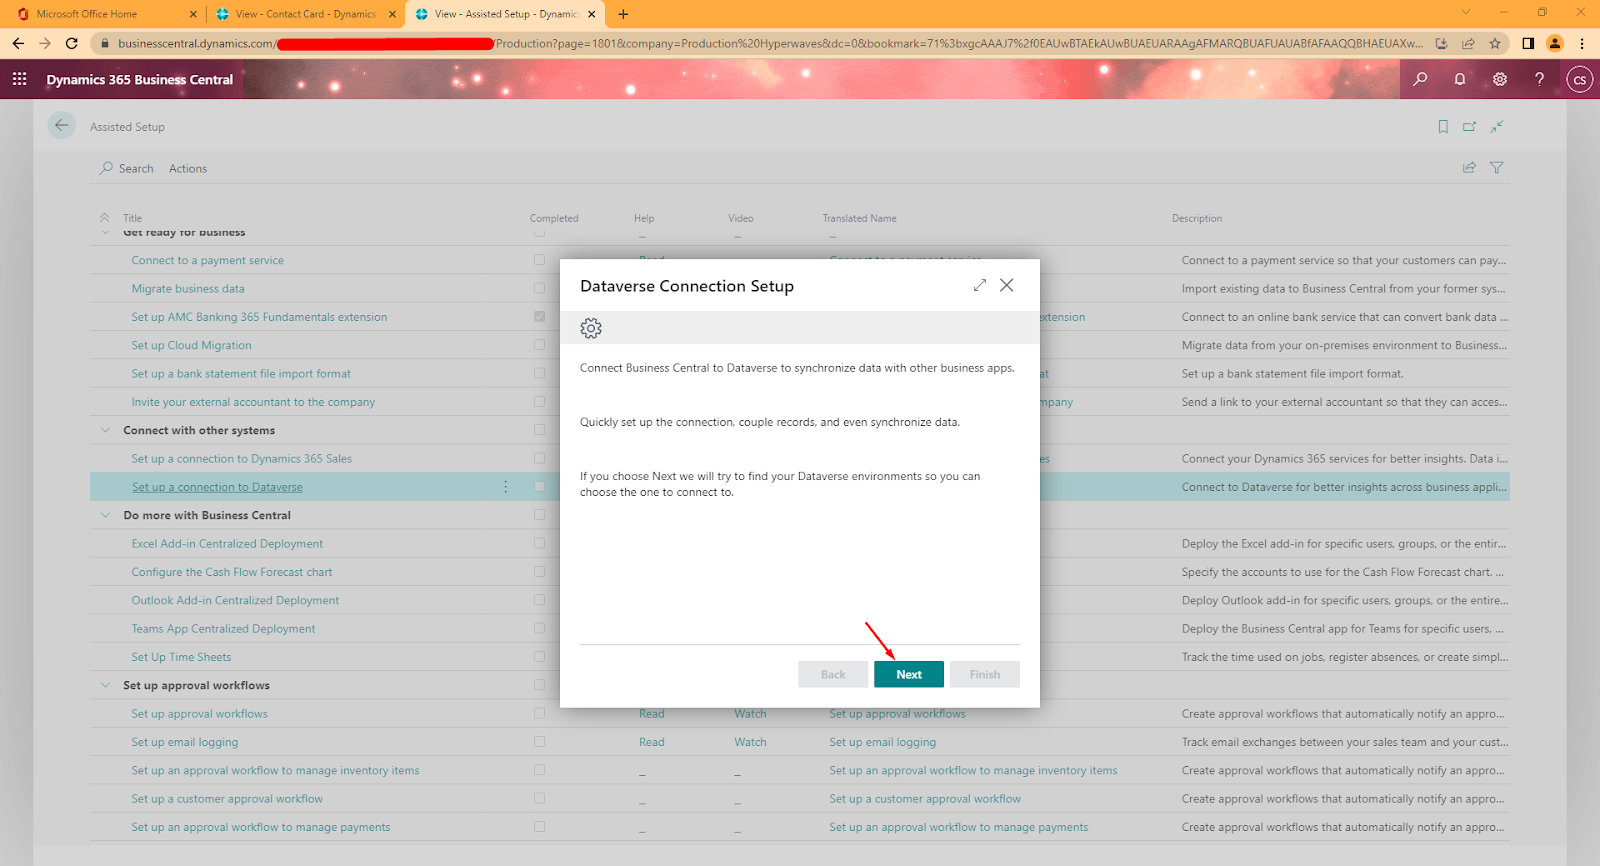Click Watch video link for Set up email logging
Viewport: 1600px width, 866px height.
pos(750,742)
